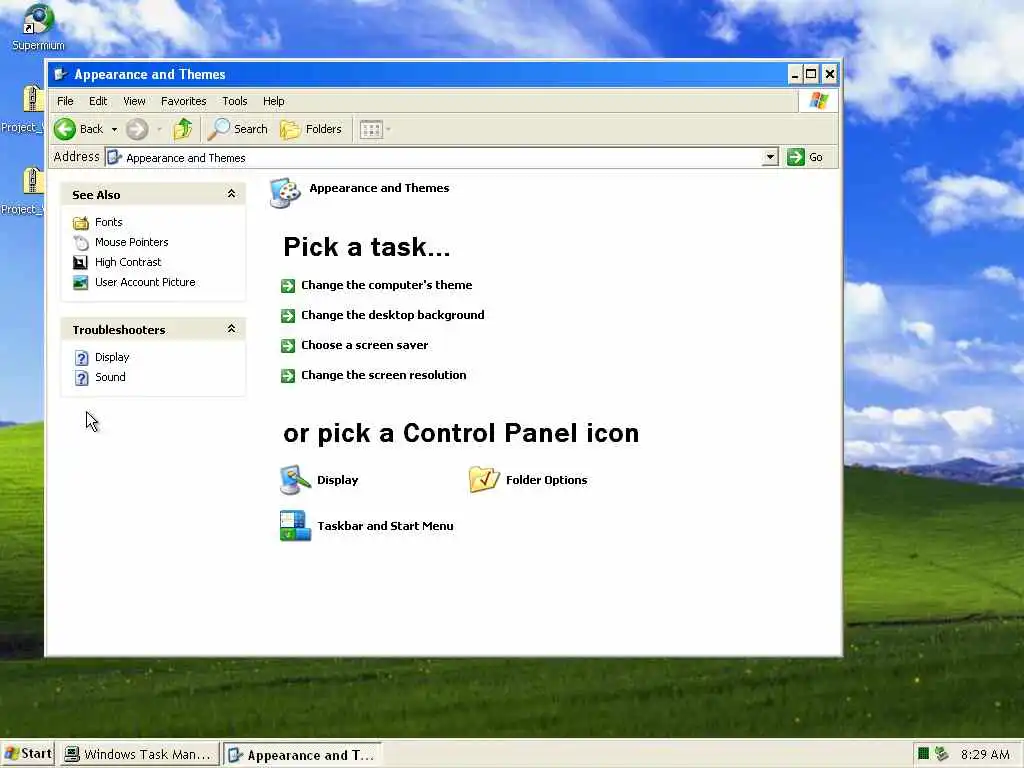Click the network tray icon beside clock
The image size is (1024, 768).
[x=941, y=754]
